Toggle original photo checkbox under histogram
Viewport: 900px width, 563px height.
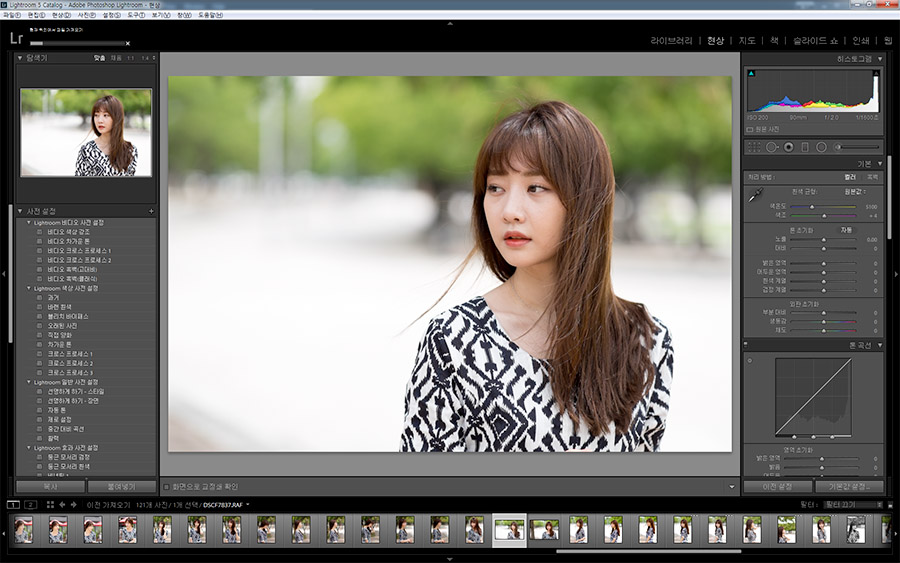click(x=750, y=130)
